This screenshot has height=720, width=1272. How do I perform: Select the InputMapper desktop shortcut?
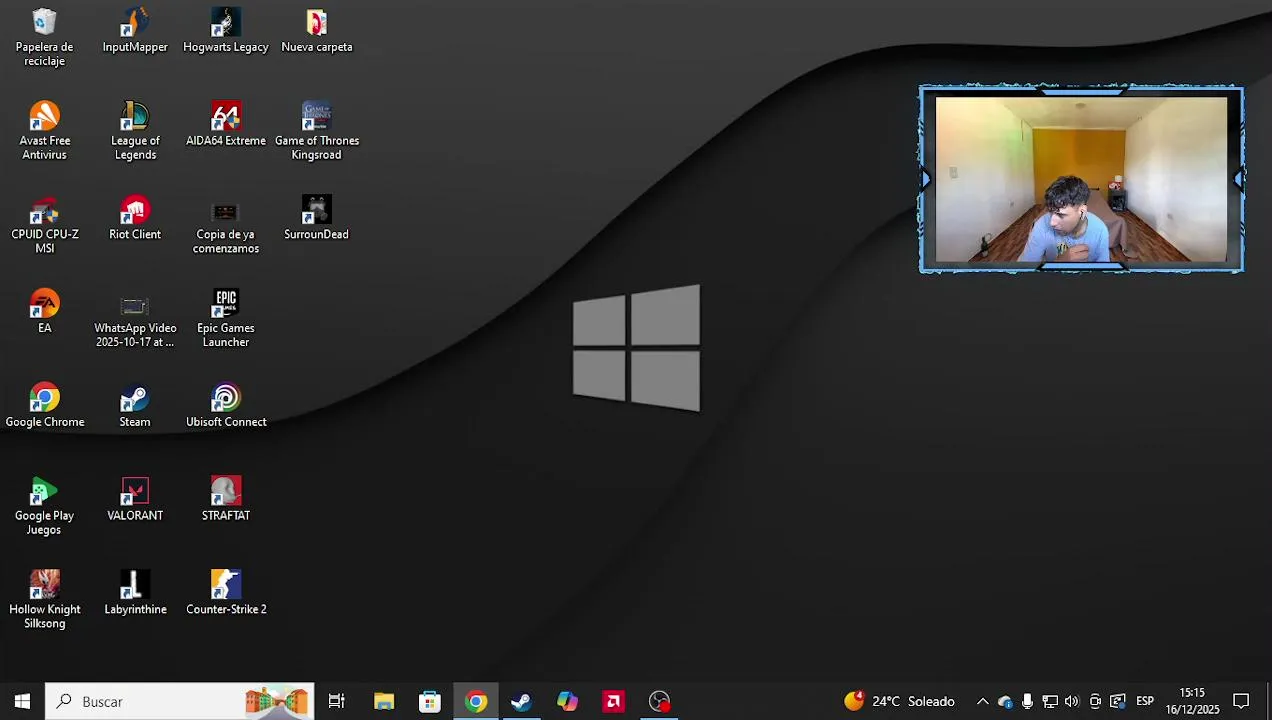click(135, 30)
